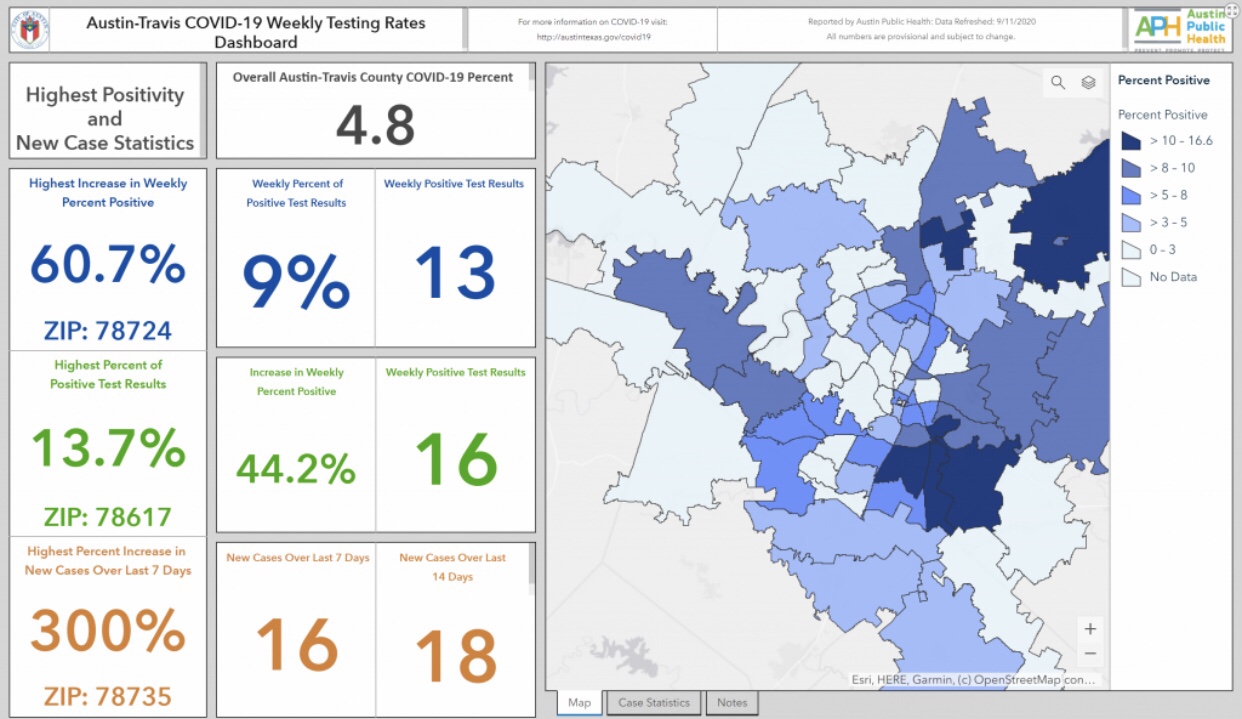Click the City of Austin seal logo

pos(31,30)
